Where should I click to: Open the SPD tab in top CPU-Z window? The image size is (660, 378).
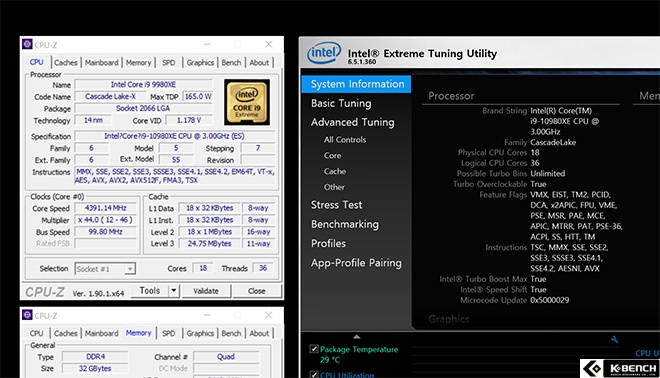tap(168, 63)
